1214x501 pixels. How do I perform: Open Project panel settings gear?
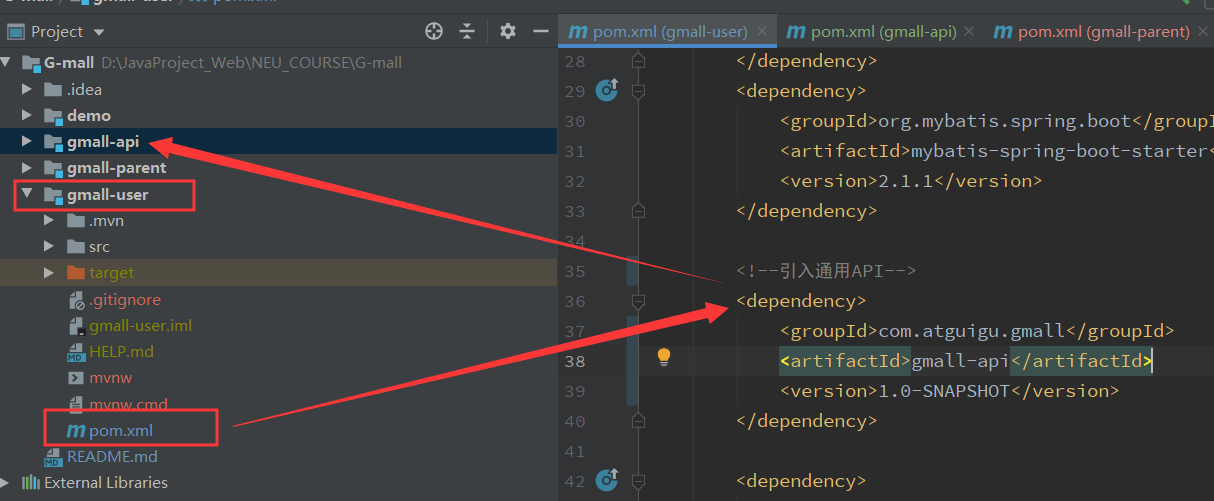[507, 31]
